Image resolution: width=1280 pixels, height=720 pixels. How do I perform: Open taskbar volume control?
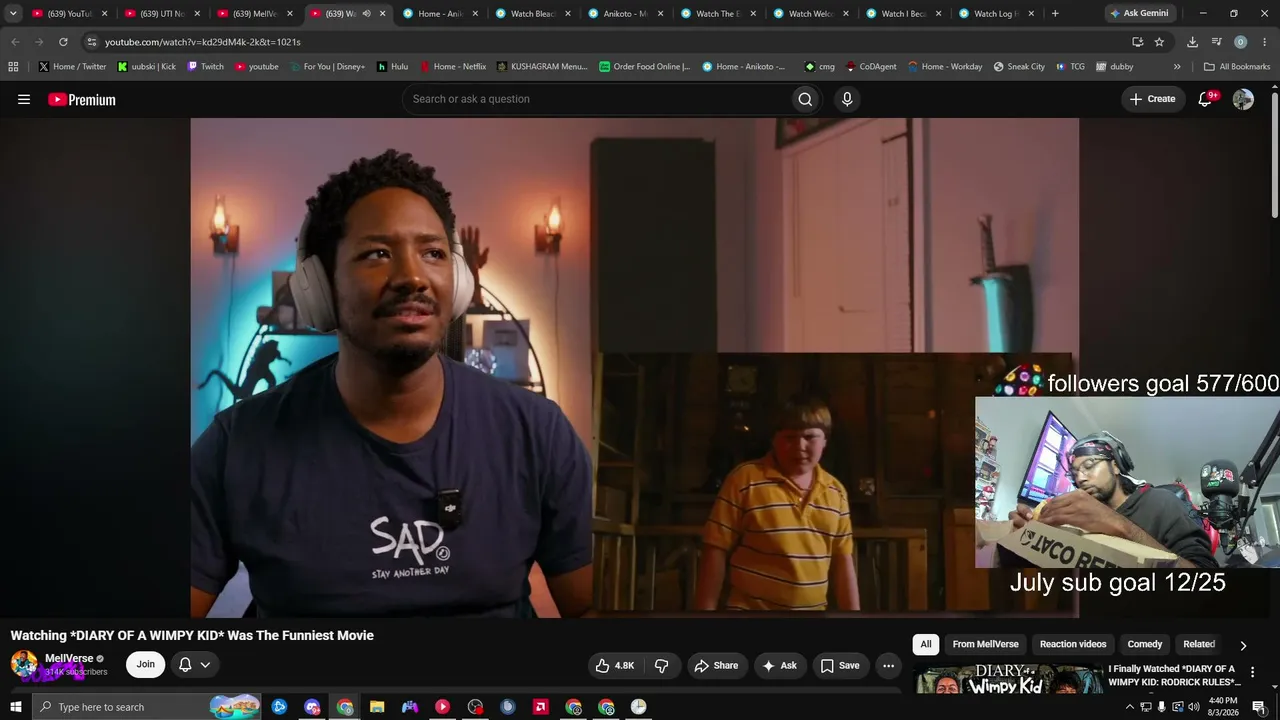(1193, 707)
